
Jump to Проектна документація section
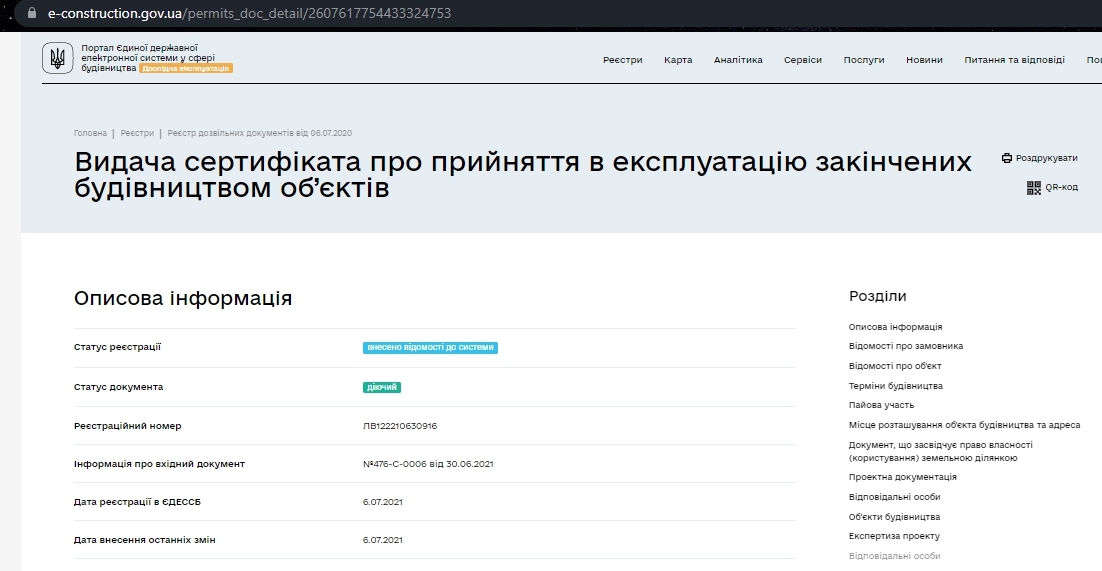coord(902,477)
